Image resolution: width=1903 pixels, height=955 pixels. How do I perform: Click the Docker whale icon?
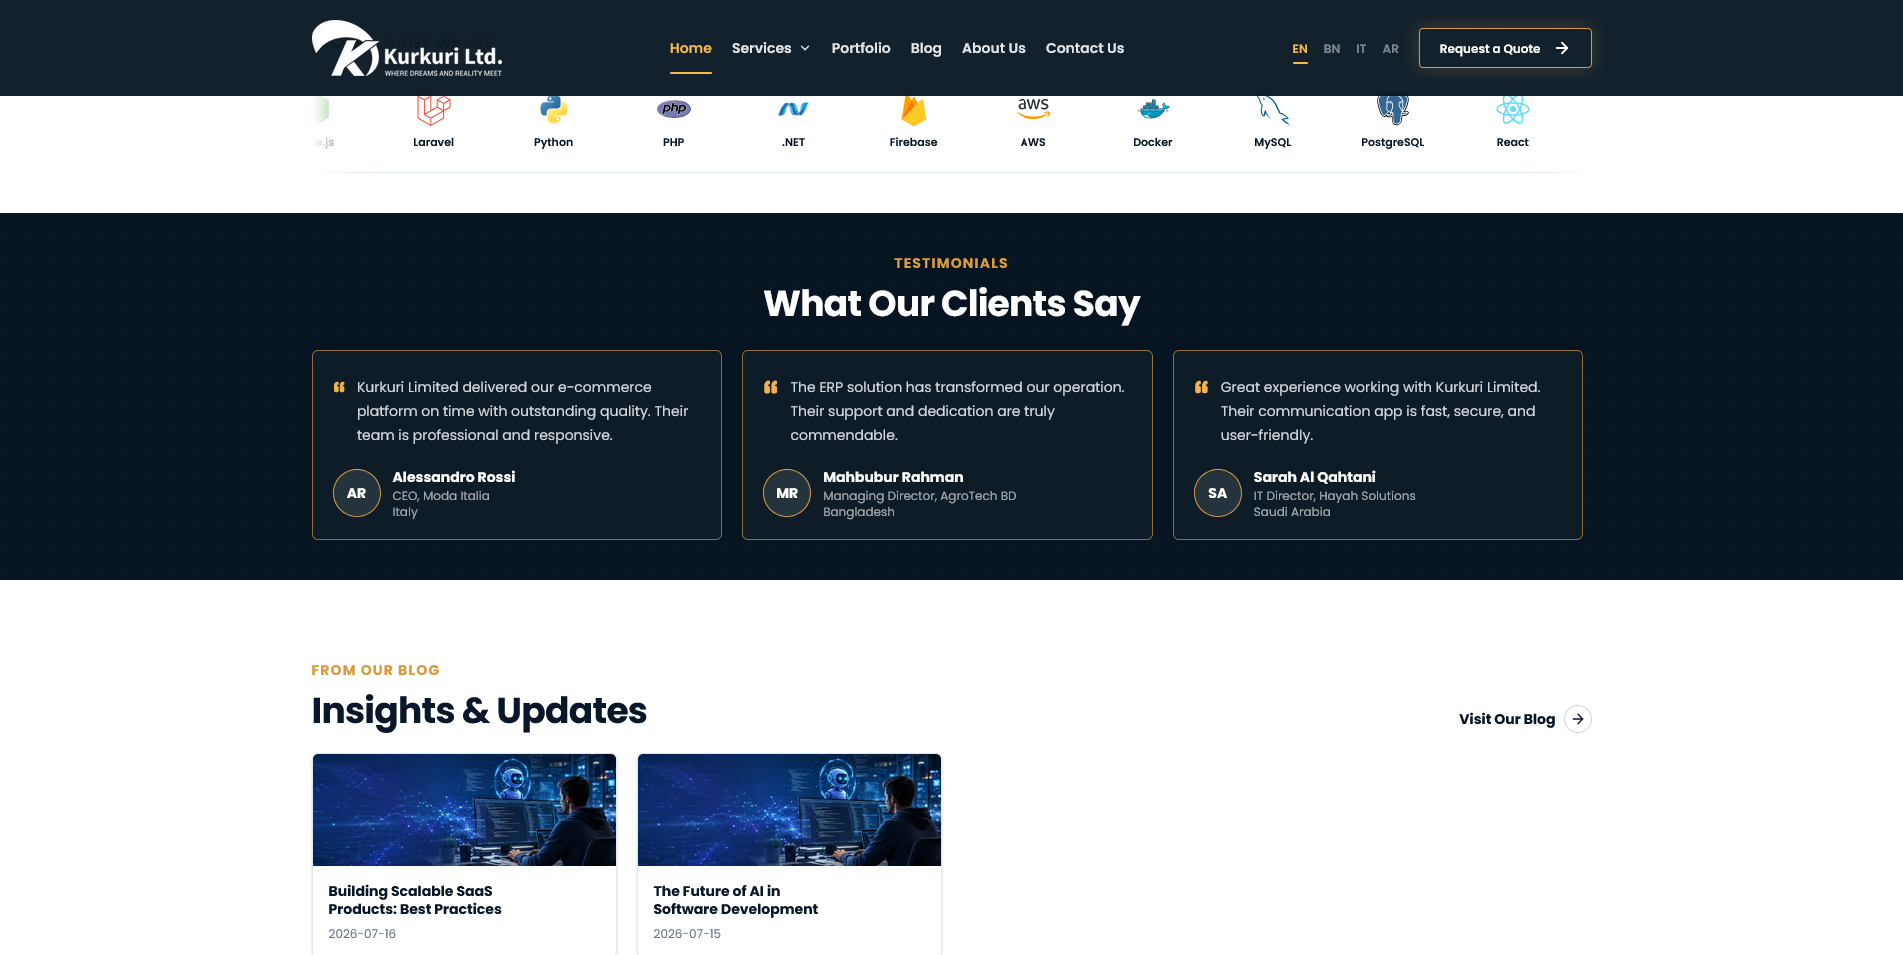click(1153, 109)
